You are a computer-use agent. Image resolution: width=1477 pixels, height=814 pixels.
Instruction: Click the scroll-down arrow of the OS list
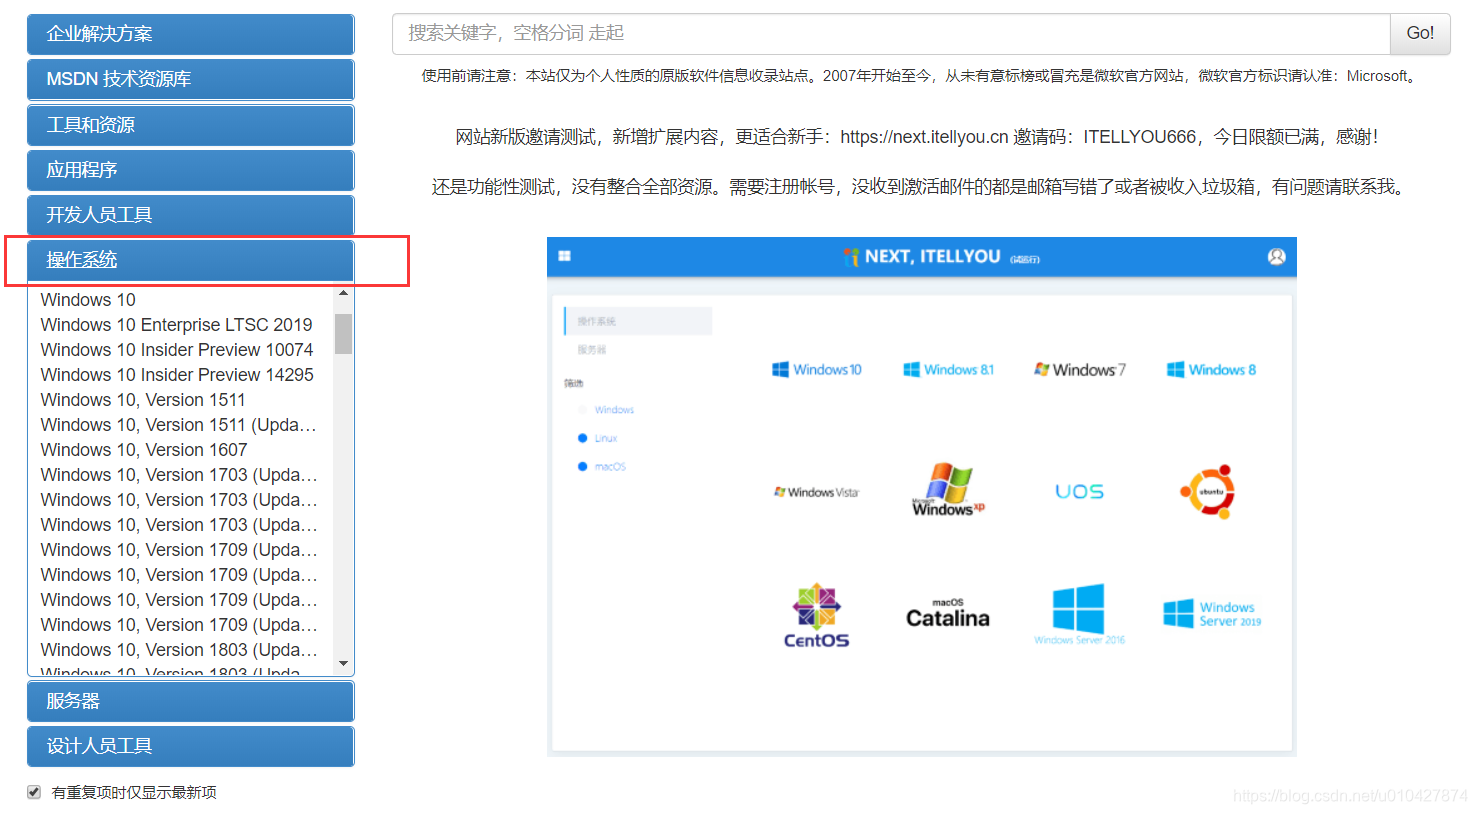point(343,664)
